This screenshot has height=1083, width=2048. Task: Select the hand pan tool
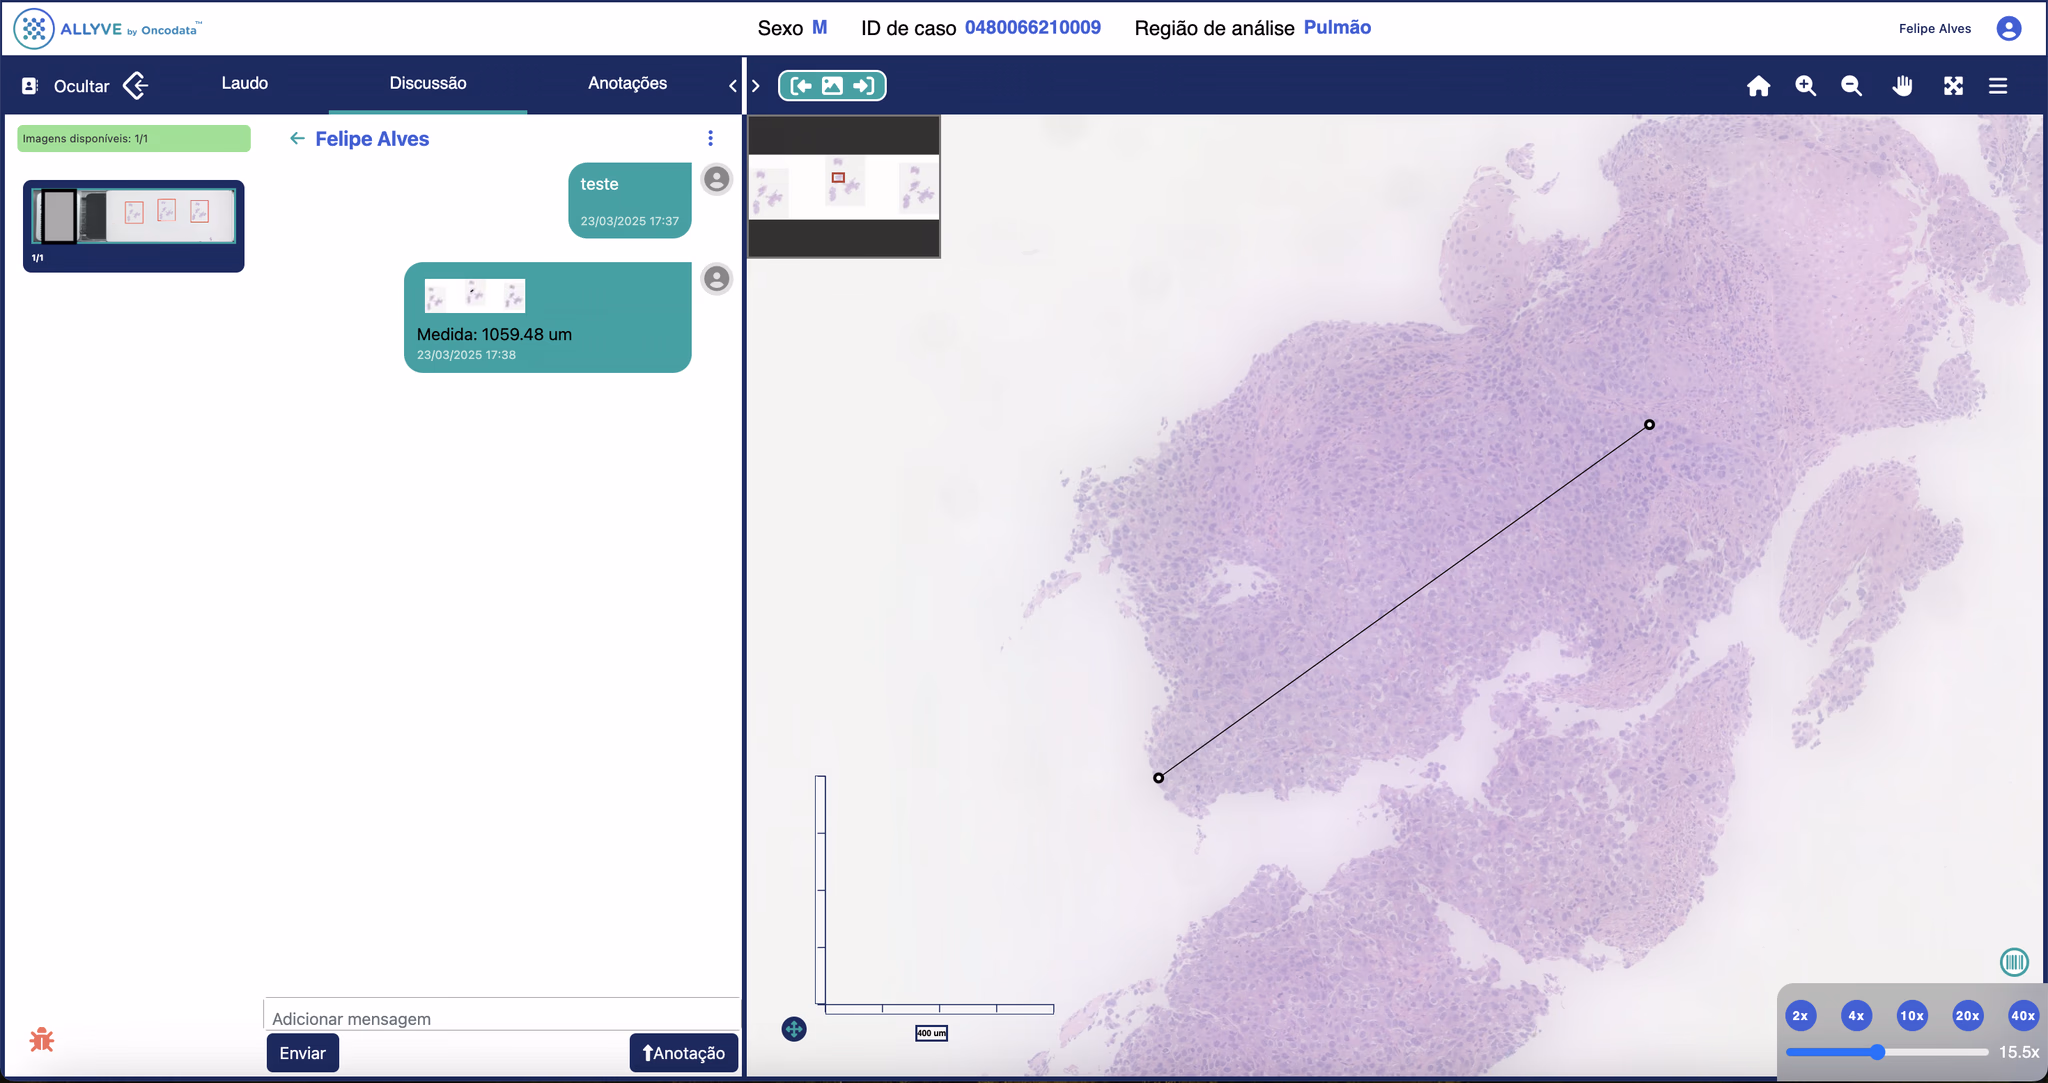(x=1902, y=86)
